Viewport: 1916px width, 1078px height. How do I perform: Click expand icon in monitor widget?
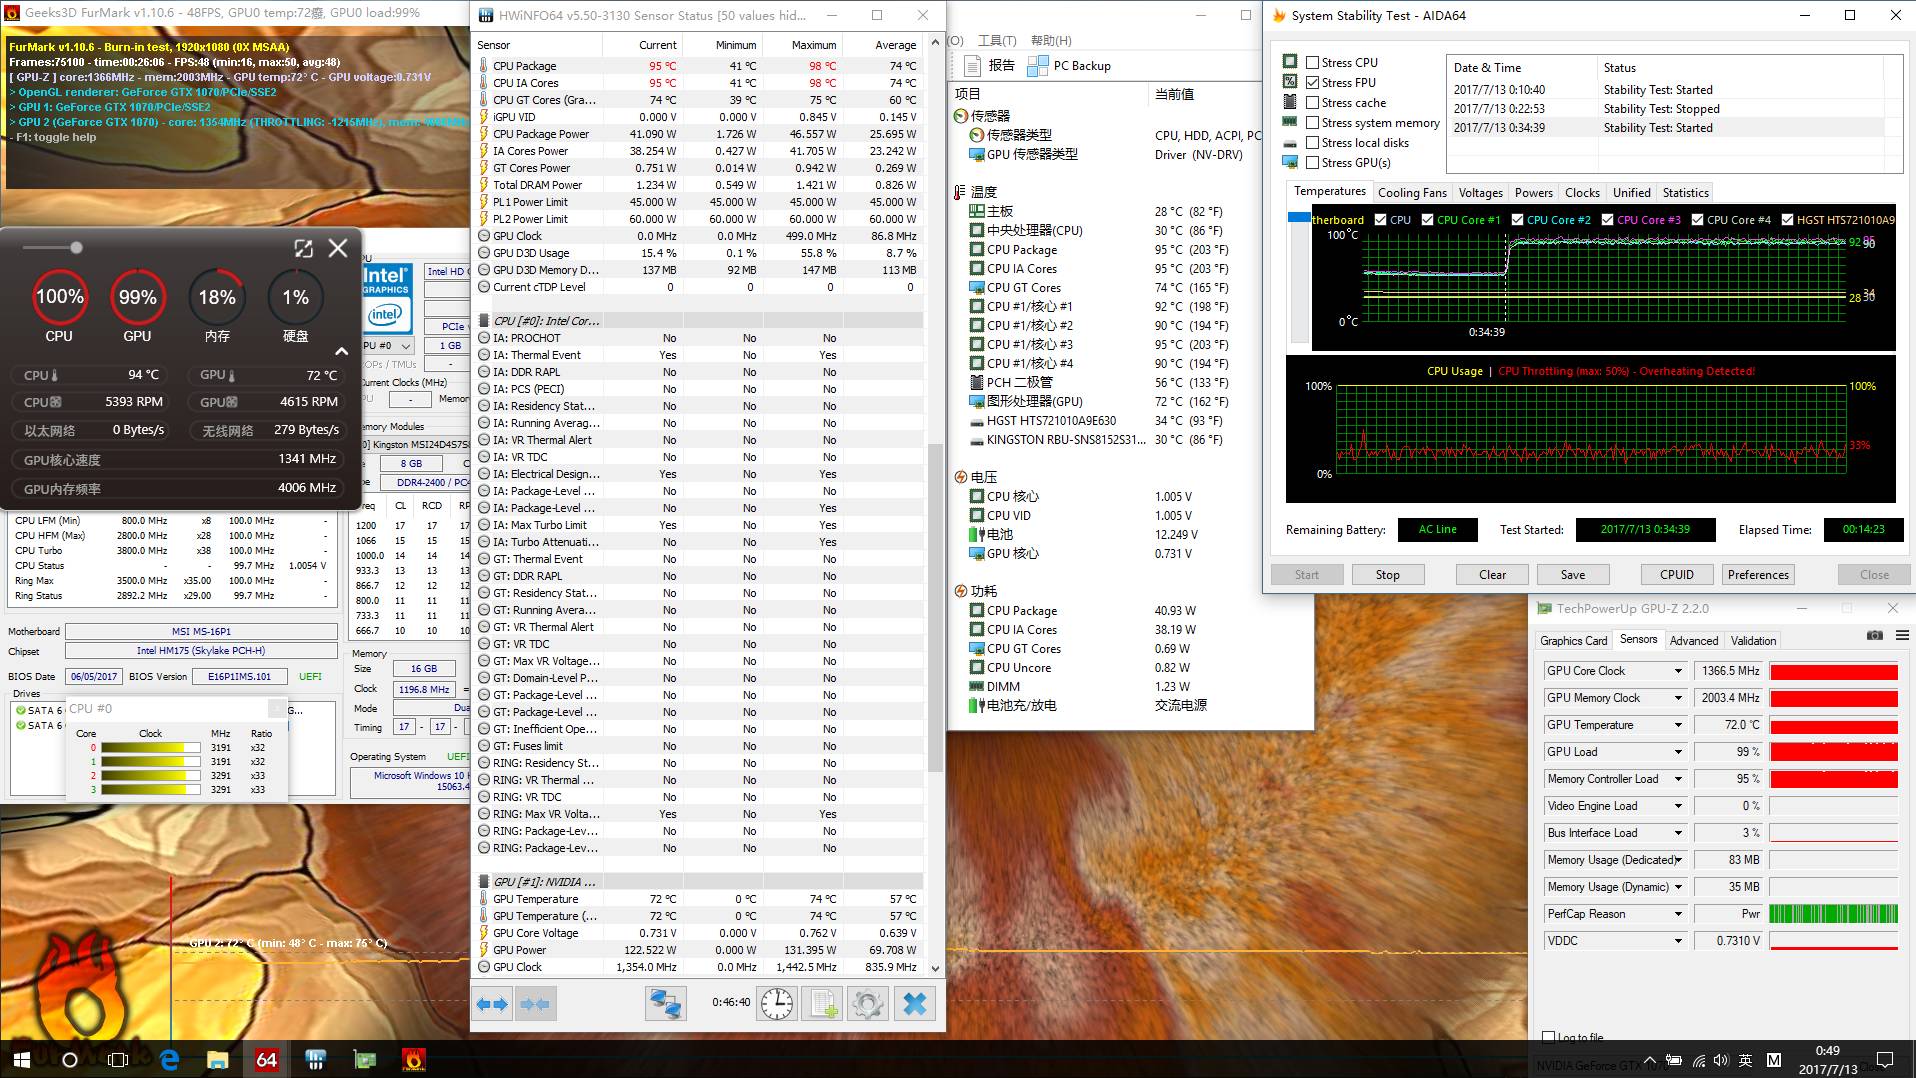tap(303, 248)
